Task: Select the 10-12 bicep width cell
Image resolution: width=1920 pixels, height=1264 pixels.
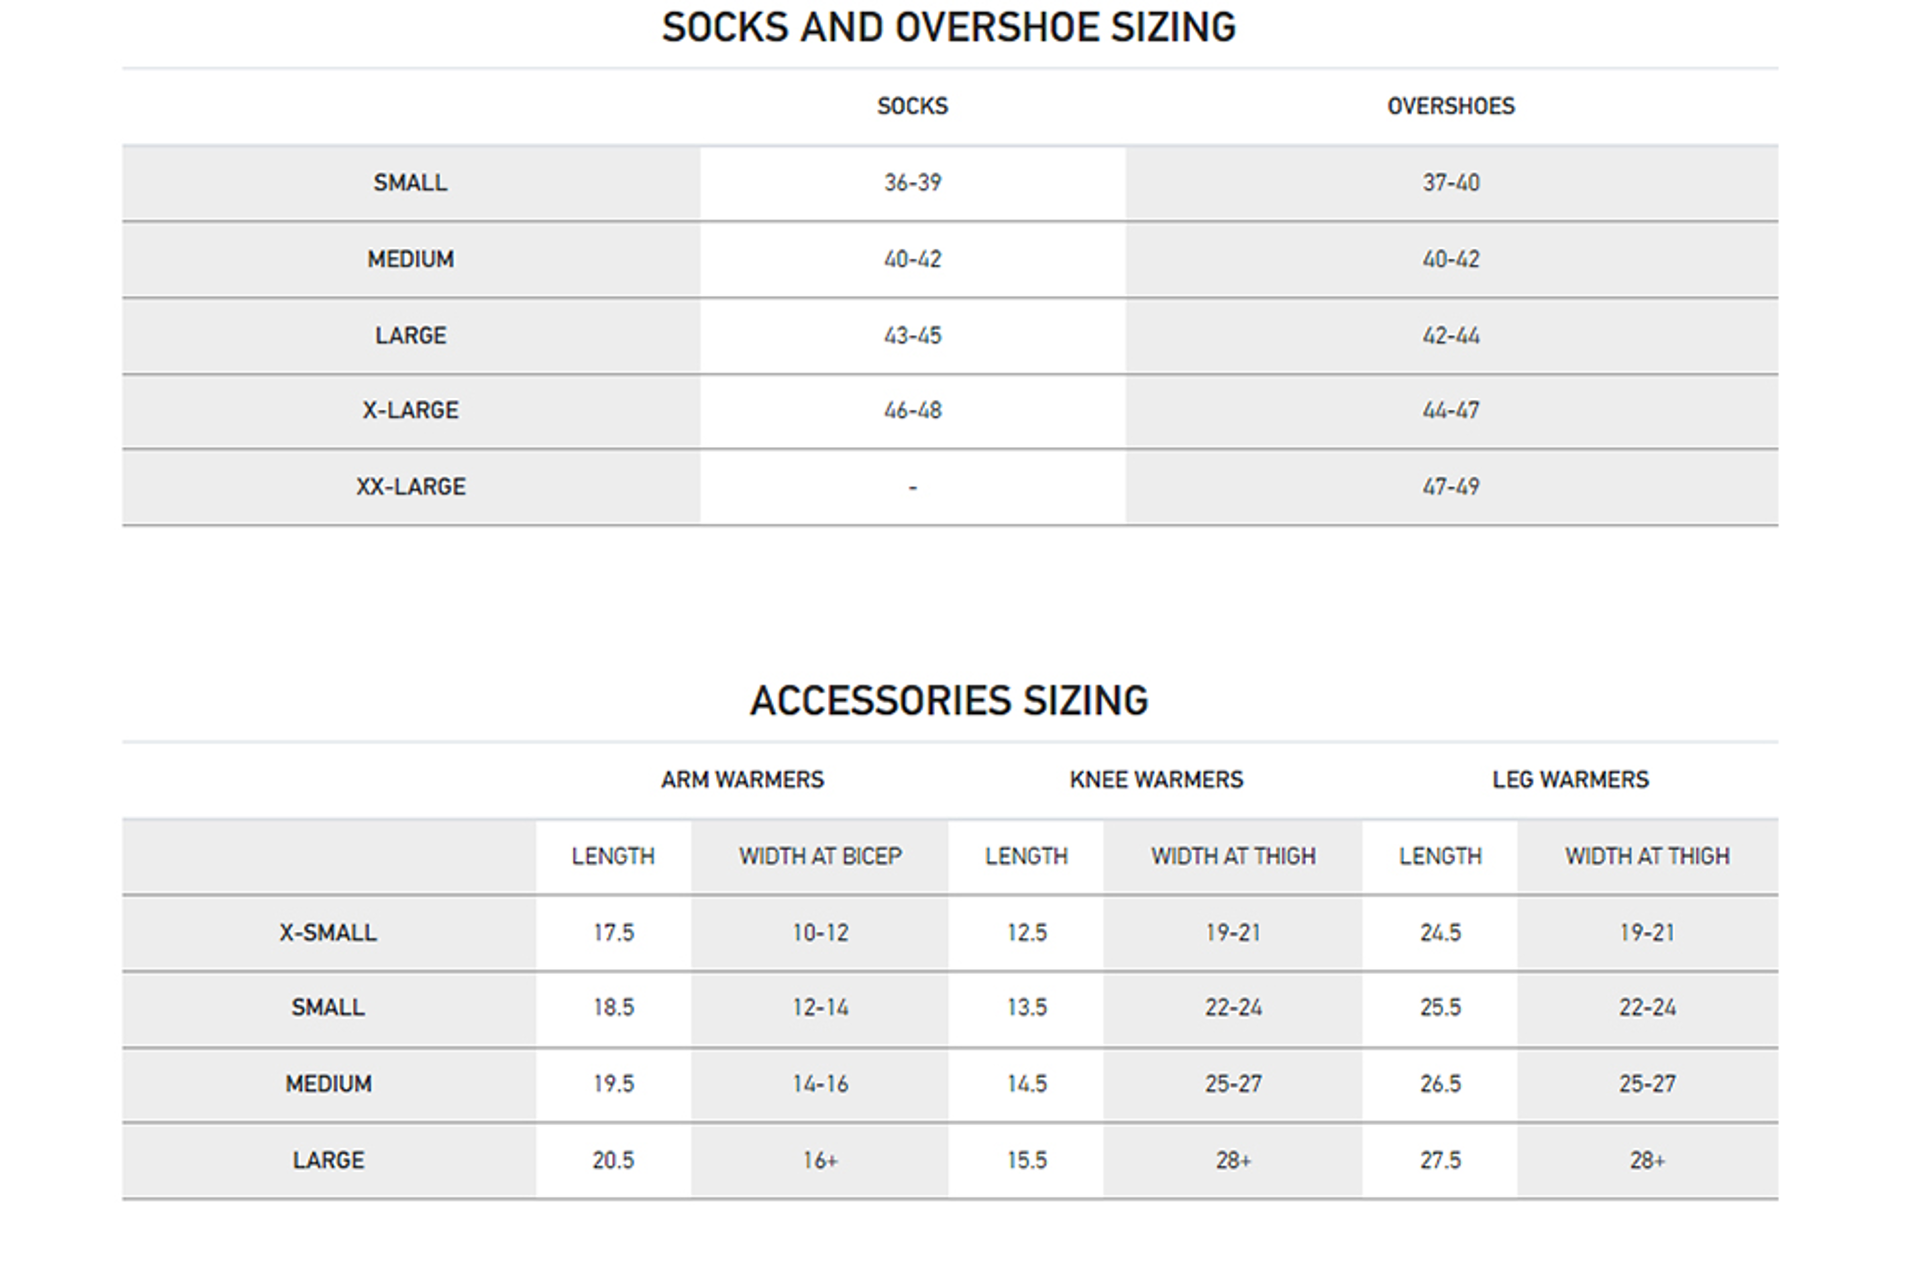Action: click(x=820, y=933)
